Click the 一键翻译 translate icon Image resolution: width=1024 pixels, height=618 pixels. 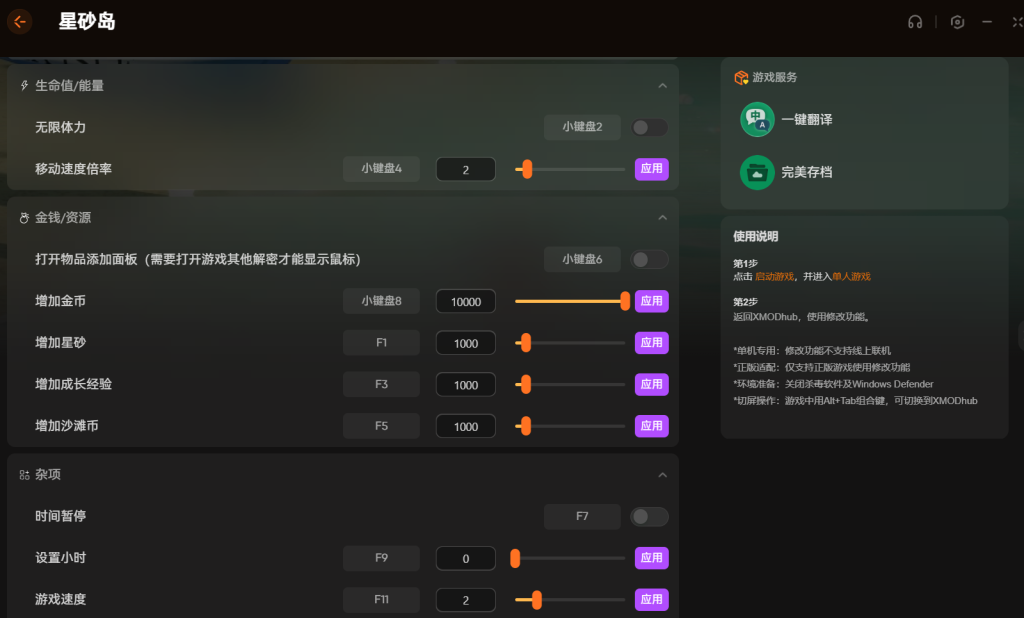tap(757, 120)
